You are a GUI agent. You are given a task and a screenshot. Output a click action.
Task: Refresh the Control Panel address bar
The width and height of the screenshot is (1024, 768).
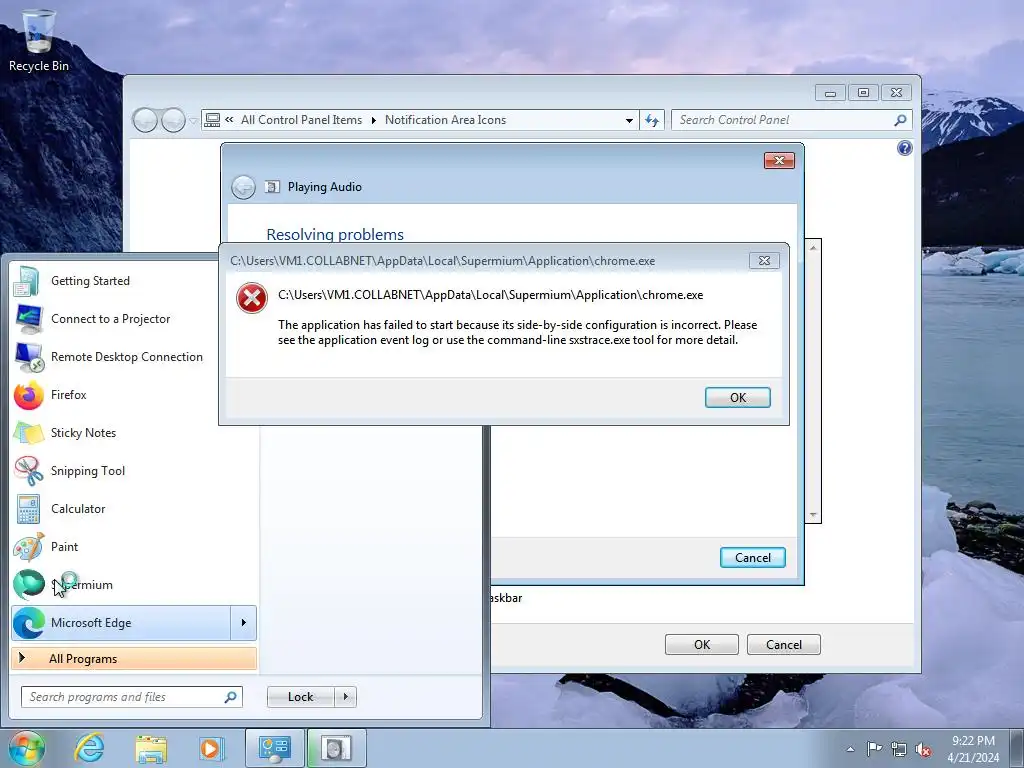tap(652, 120)
